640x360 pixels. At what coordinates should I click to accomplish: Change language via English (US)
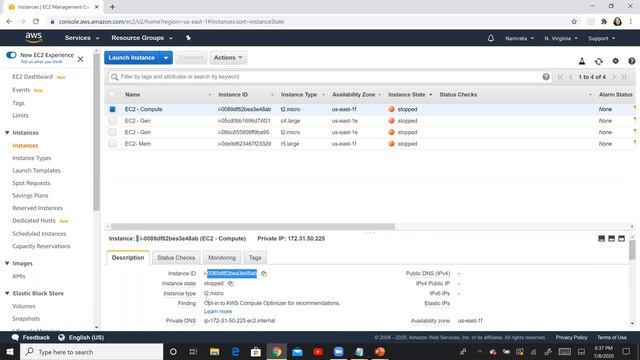pos(81,338)
